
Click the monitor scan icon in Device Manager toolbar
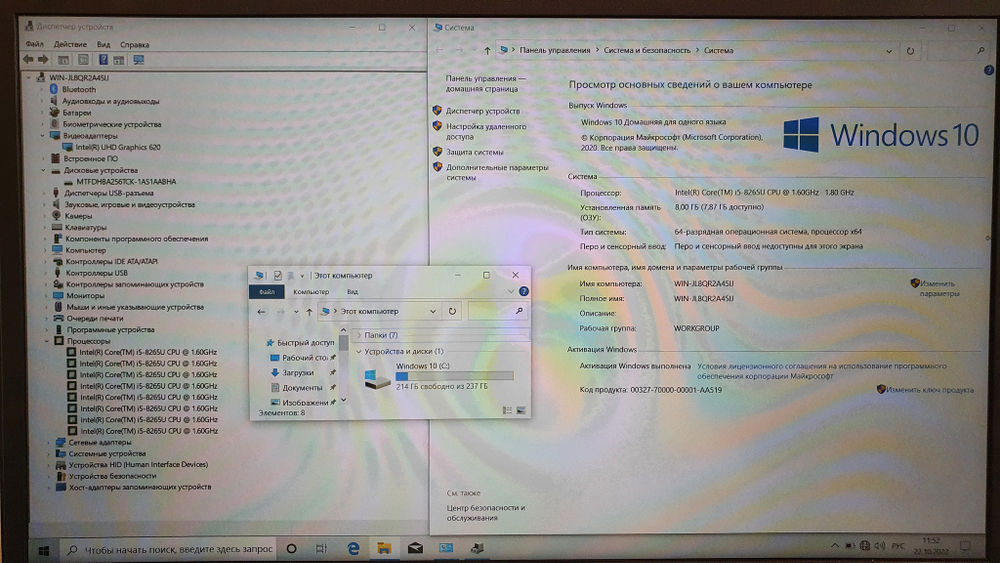click(138, 59)
